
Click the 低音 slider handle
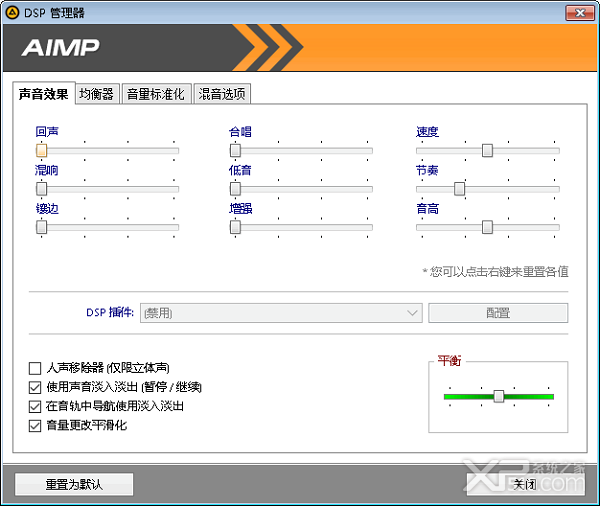pos(235,189)
